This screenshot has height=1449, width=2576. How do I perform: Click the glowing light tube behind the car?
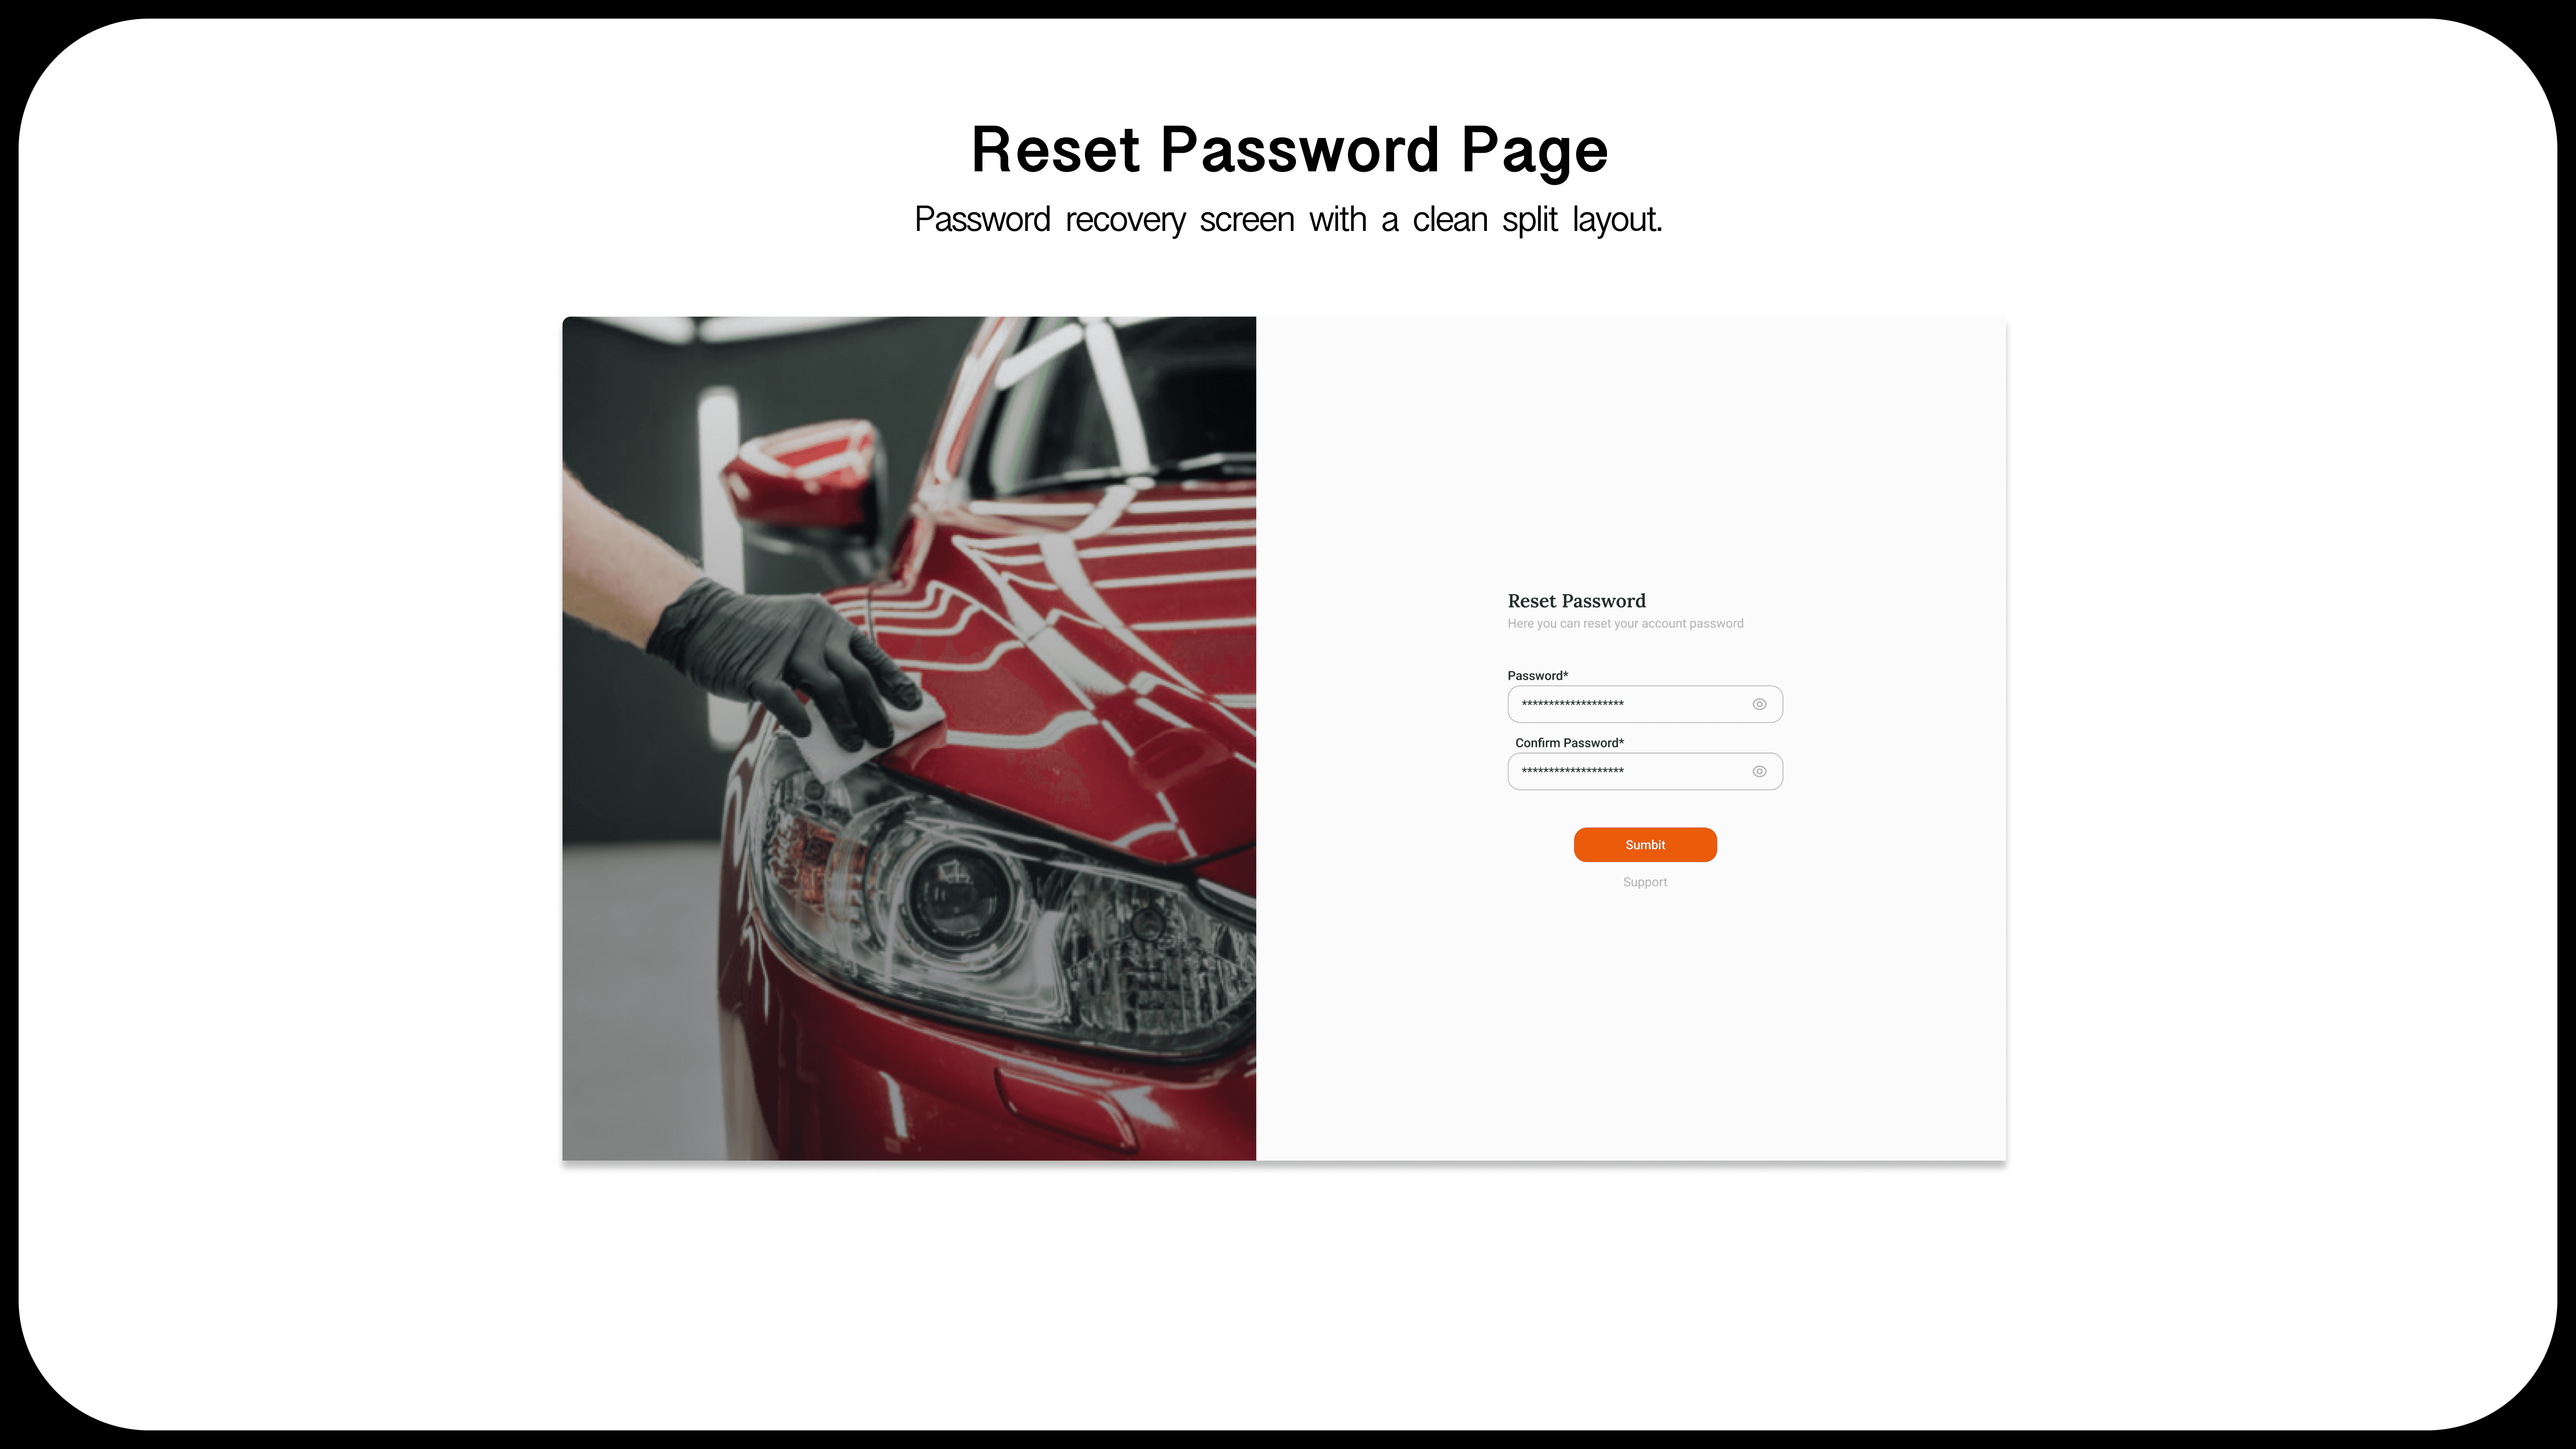click(x=719, y=560)
